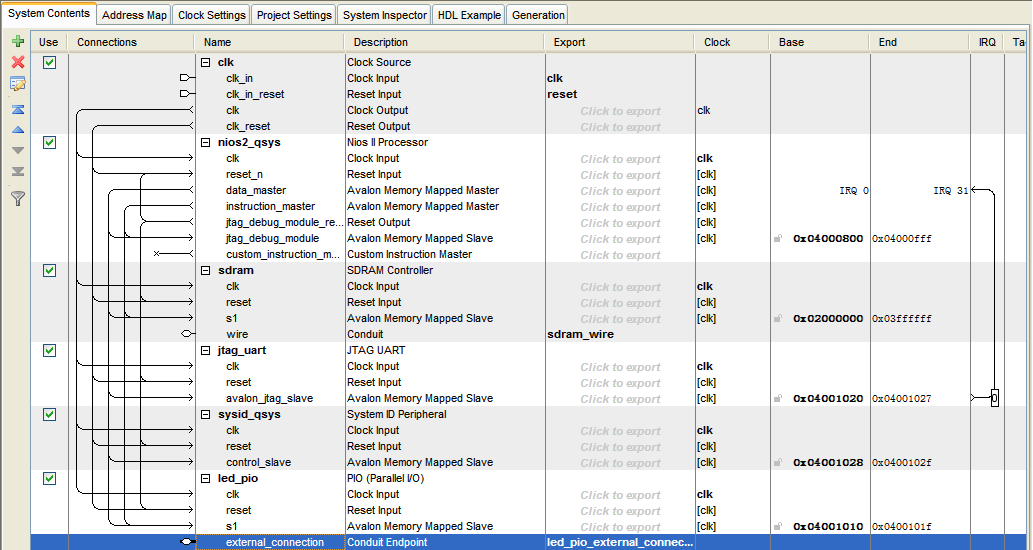Click lock icon beside base address 0x04001010
Viewport: 1033px width, 550px height.
pos(778,526)
